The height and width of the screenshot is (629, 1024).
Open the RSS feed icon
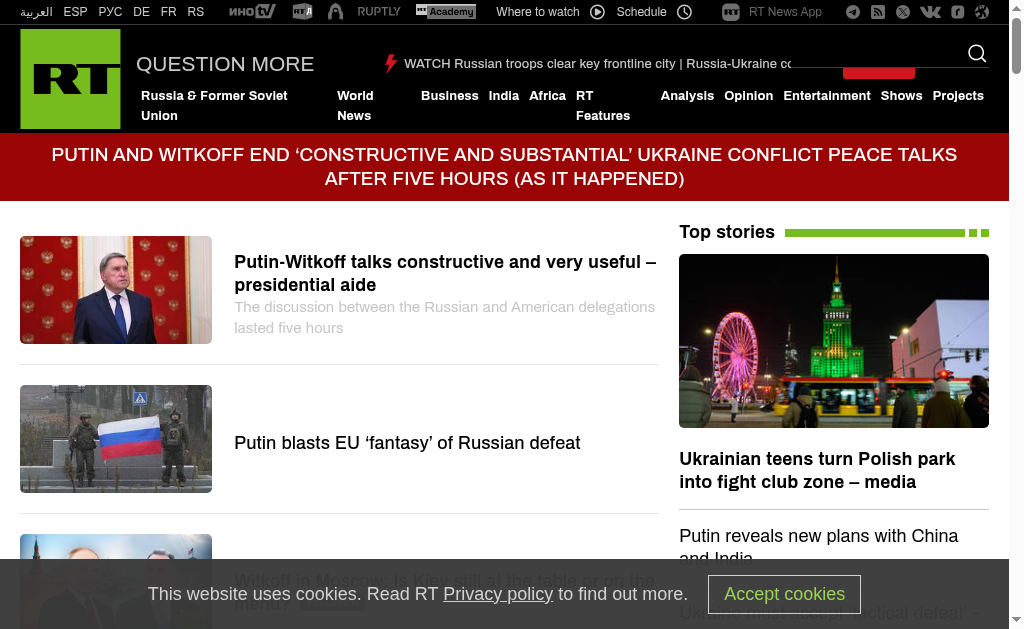click(878, 12)
